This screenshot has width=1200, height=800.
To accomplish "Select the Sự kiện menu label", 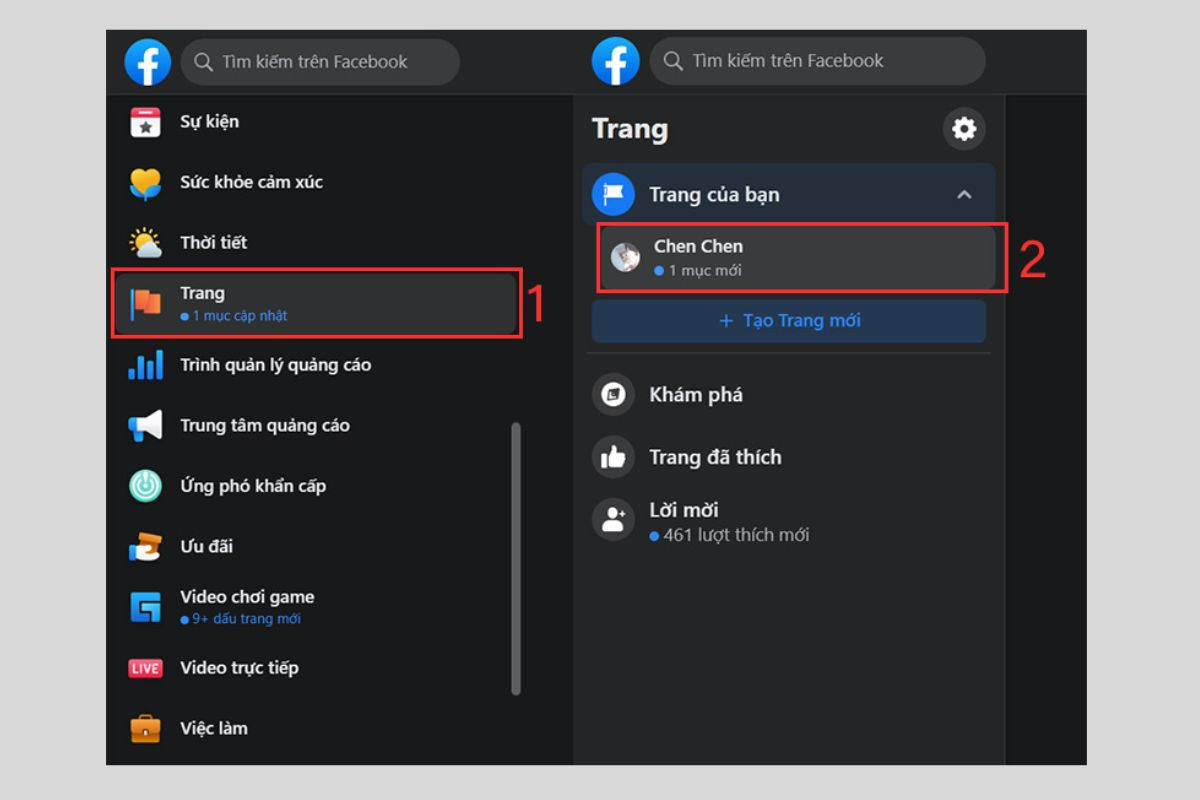I will (x=209, y=122).
